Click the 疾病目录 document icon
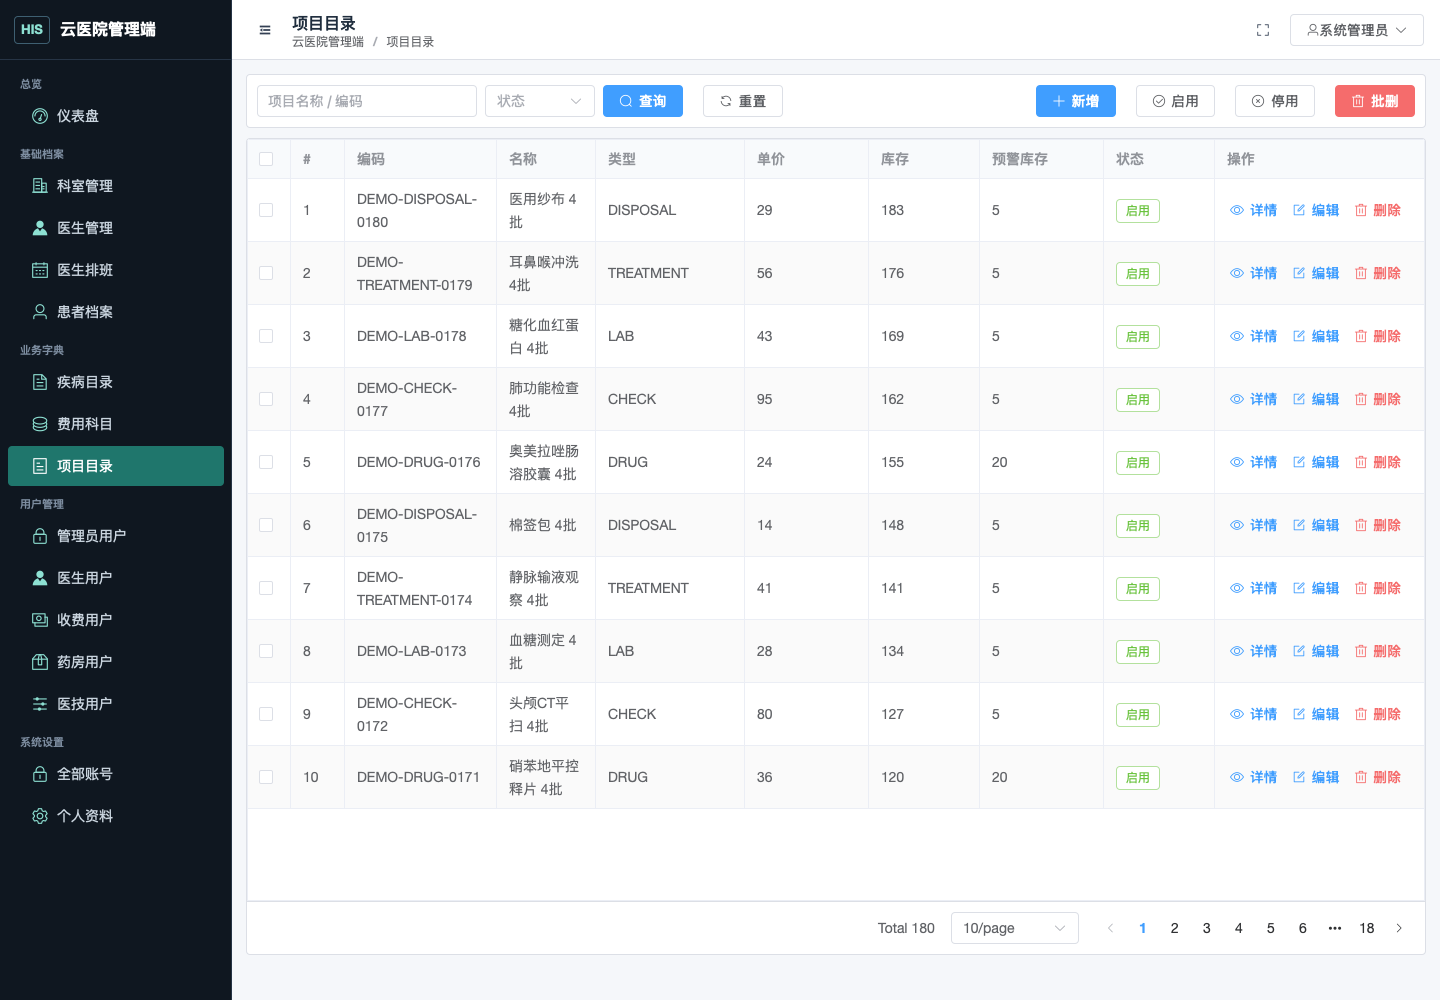The image size is (1440, 1000). coord(40,382)
